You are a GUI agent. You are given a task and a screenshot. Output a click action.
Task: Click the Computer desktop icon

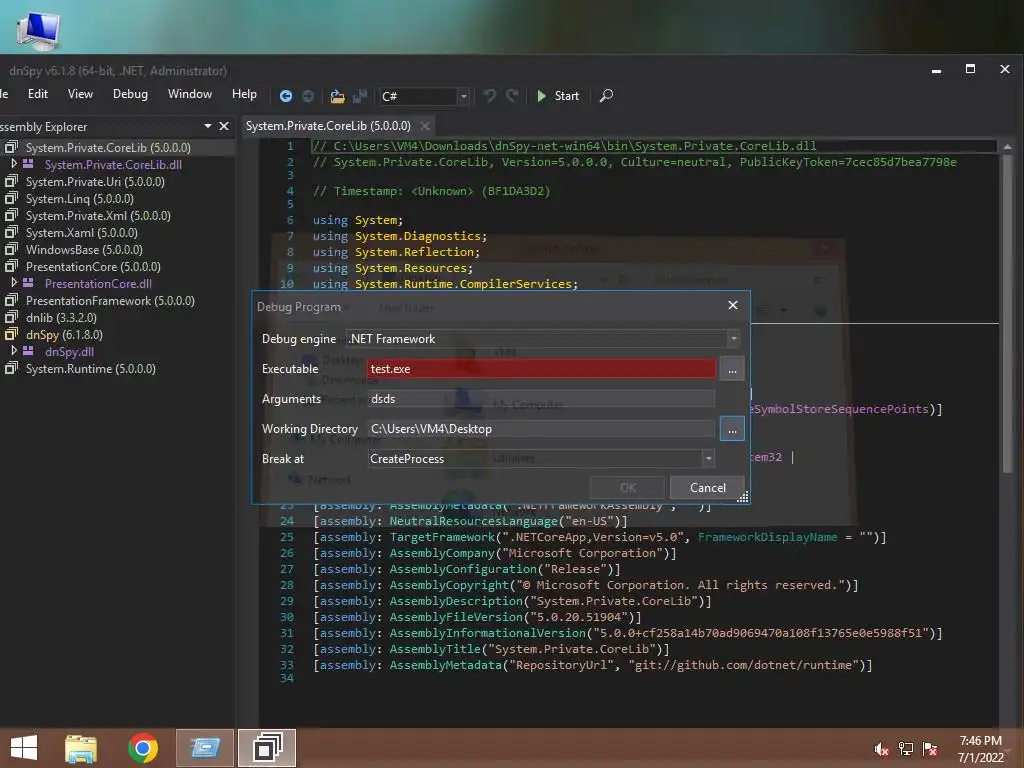(39, 30)
